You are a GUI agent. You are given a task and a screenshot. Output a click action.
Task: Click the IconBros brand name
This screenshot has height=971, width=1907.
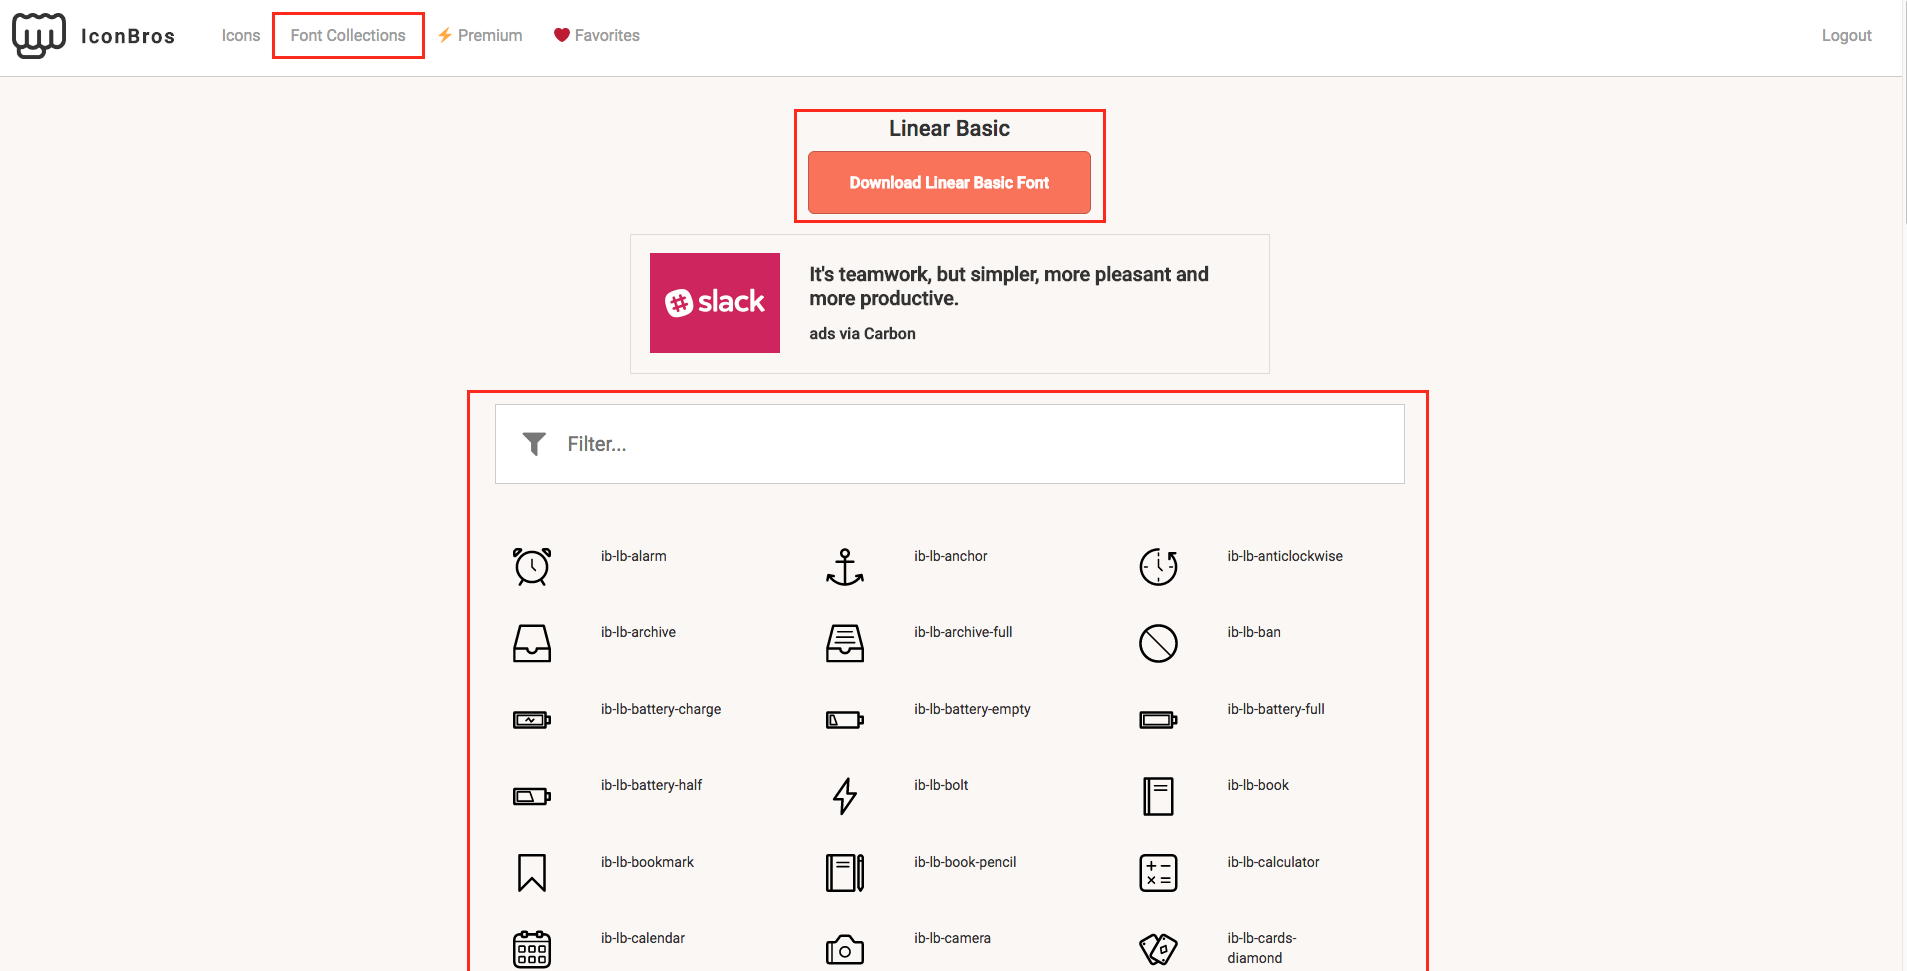[128, 36]
